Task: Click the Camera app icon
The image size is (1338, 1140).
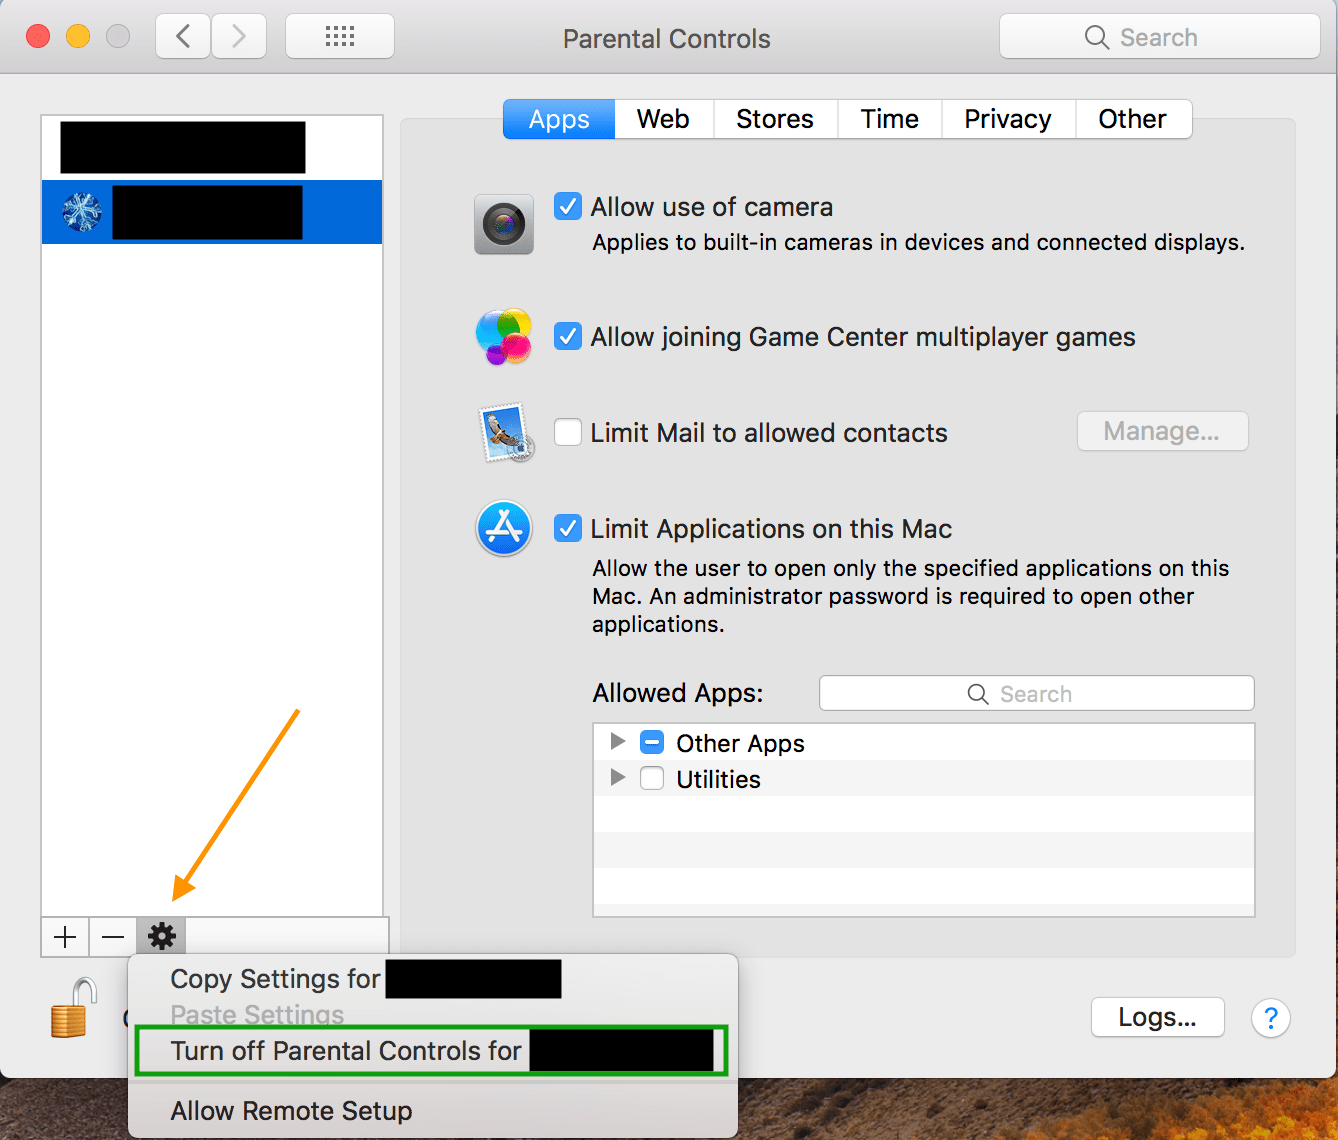Action: click(503, 223)
